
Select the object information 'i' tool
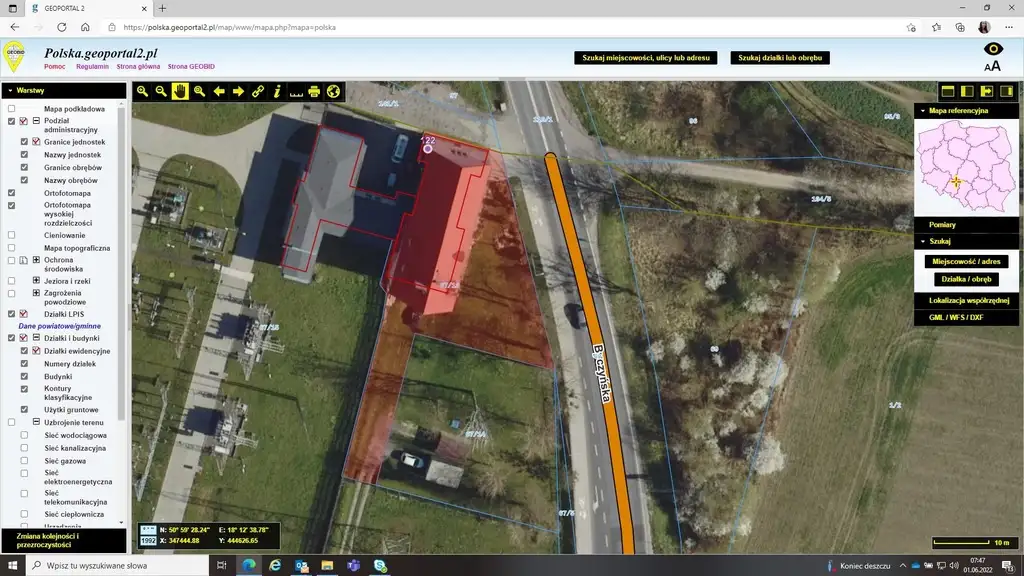(277, 91)
